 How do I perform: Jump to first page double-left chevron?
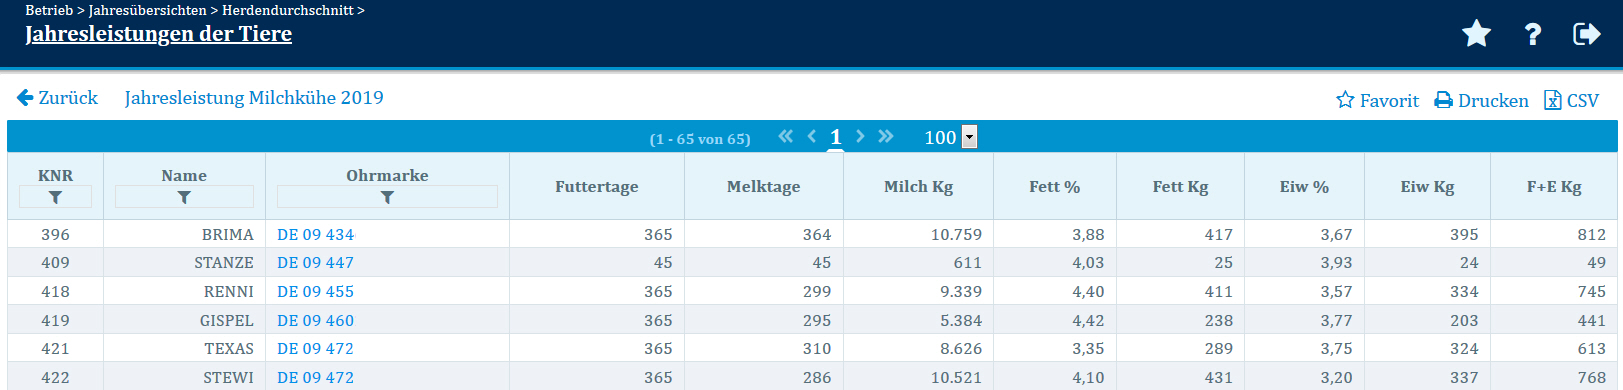point(785,136)
